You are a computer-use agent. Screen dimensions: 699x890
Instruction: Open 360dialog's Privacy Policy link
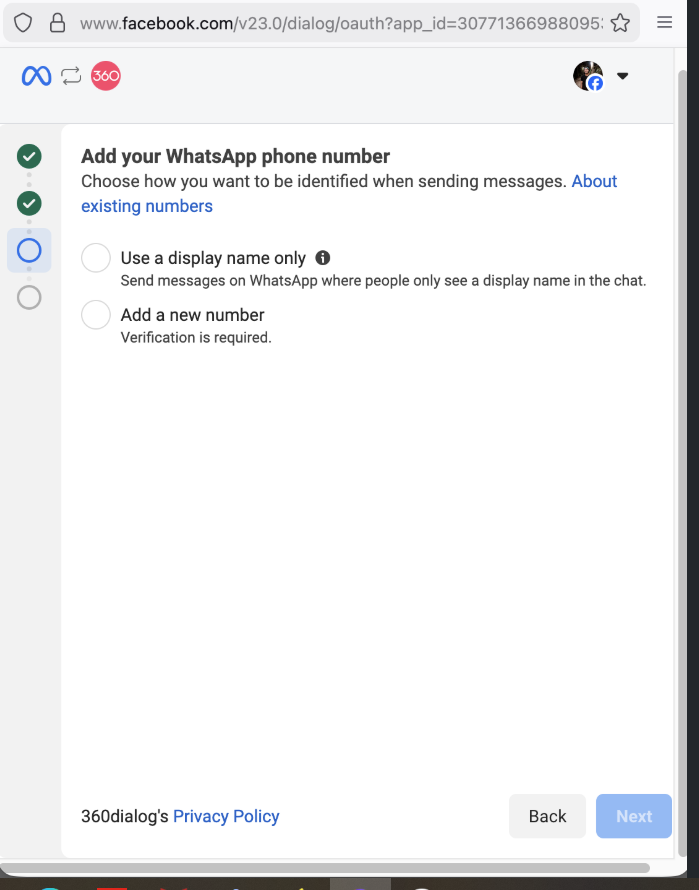pos(226,816)
